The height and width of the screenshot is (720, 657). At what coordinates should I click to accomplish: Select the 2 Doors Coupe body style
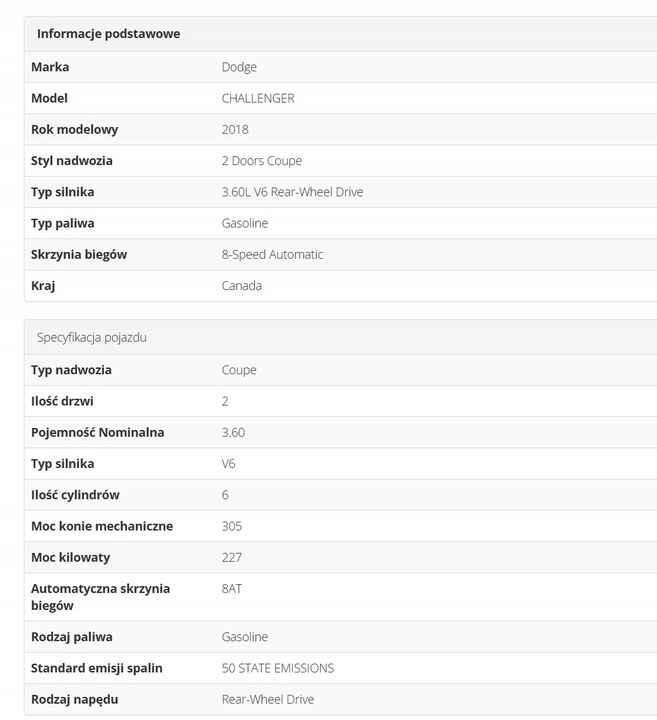(x=261, y=161)
